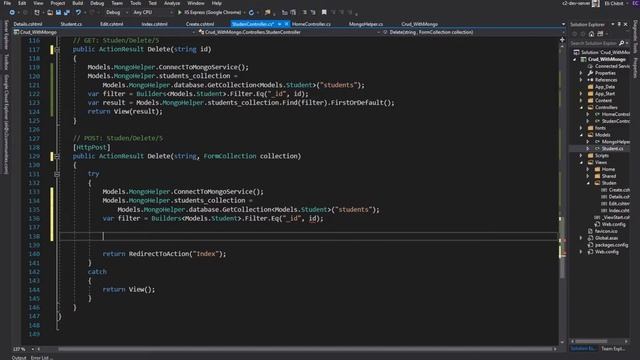Switch to the Edit.cshtml tab
The width and height of the screenshot is (640, 360).
(x=111, y=24)
